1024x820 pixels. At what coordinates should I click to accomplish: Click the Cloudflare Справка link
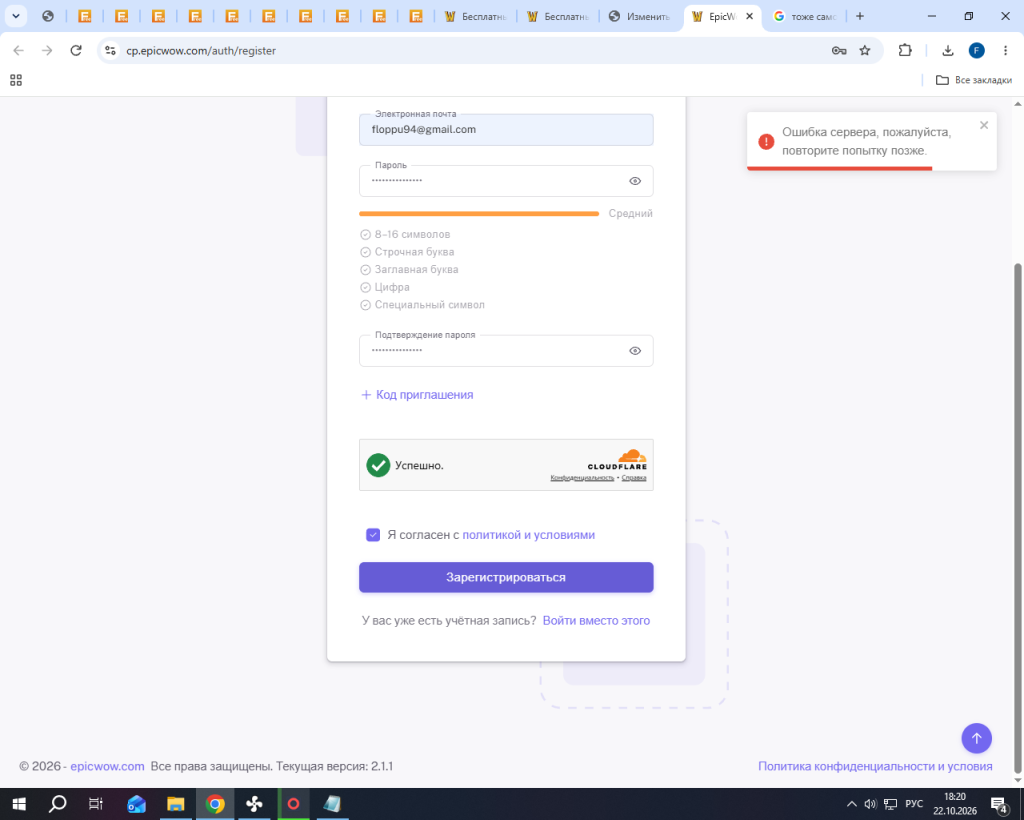pyautogui.click(x=633, y=478)
